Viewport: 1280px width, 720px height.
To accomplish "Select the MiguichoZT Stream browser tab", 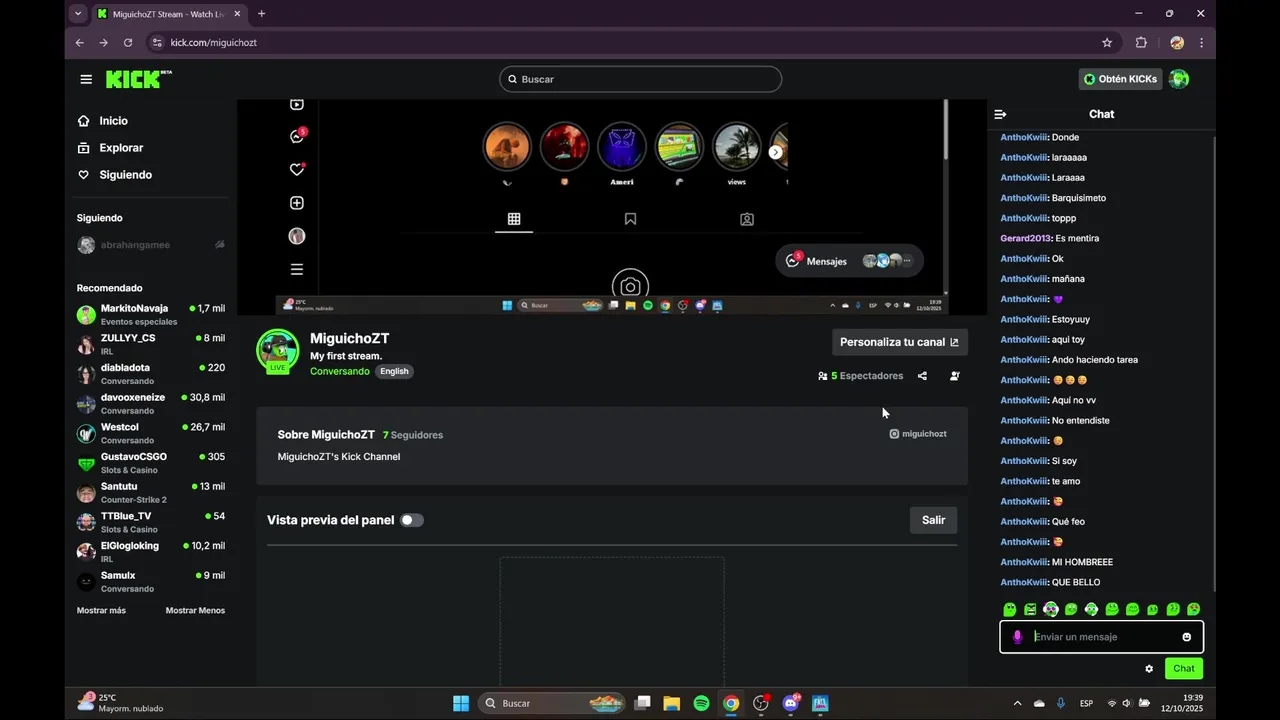I will click(x=167, y=14).
